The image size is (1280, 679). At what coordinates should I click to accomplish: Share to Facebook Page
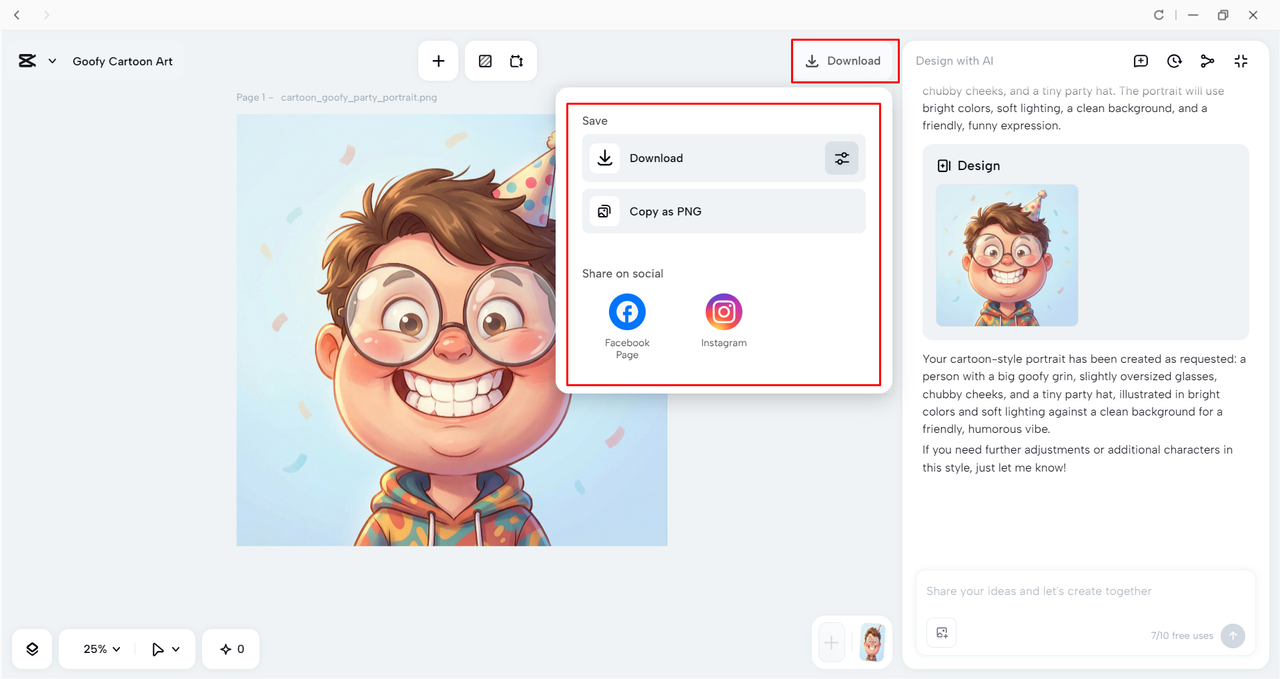(627, 326)
